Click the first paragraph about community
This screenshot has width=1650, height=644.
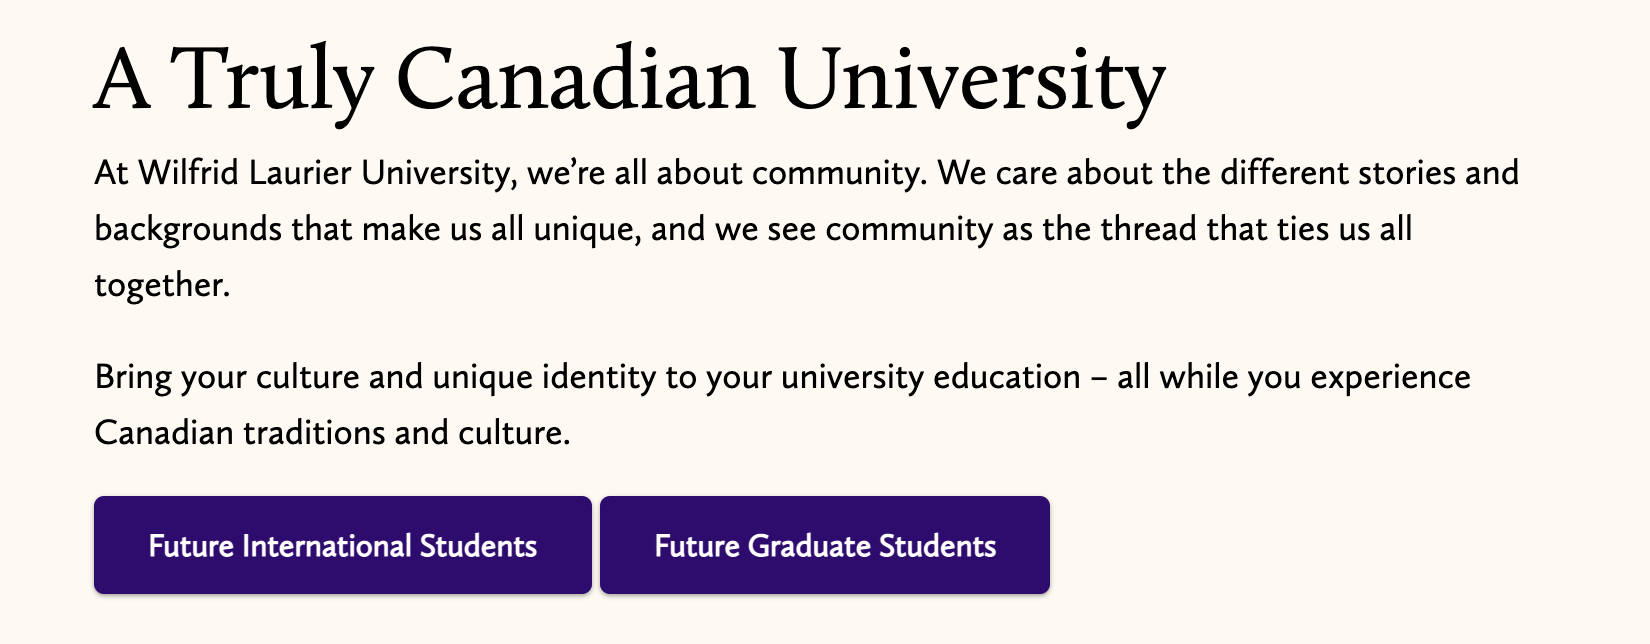(700, 227)
